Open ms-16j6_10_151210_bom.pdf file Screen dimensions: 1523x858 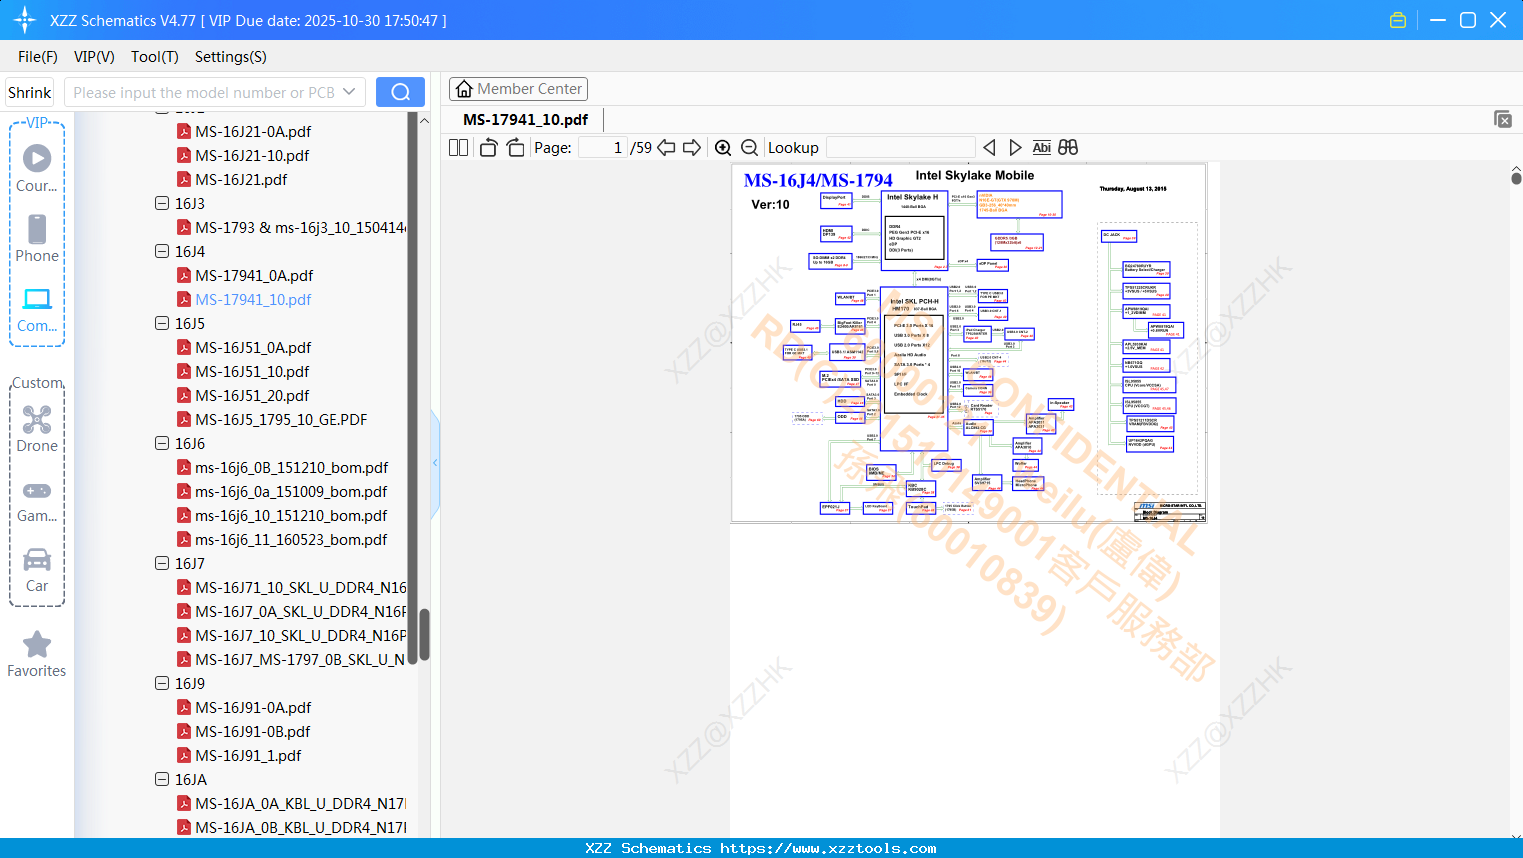pos(291,515)
